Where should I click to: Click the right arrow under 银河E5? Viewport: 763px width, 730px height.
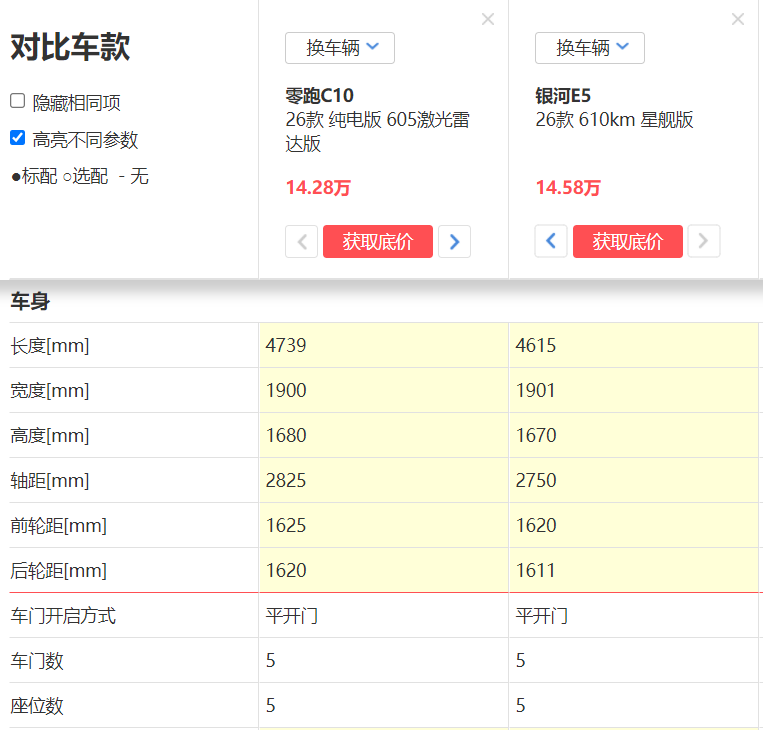(704, 241)
